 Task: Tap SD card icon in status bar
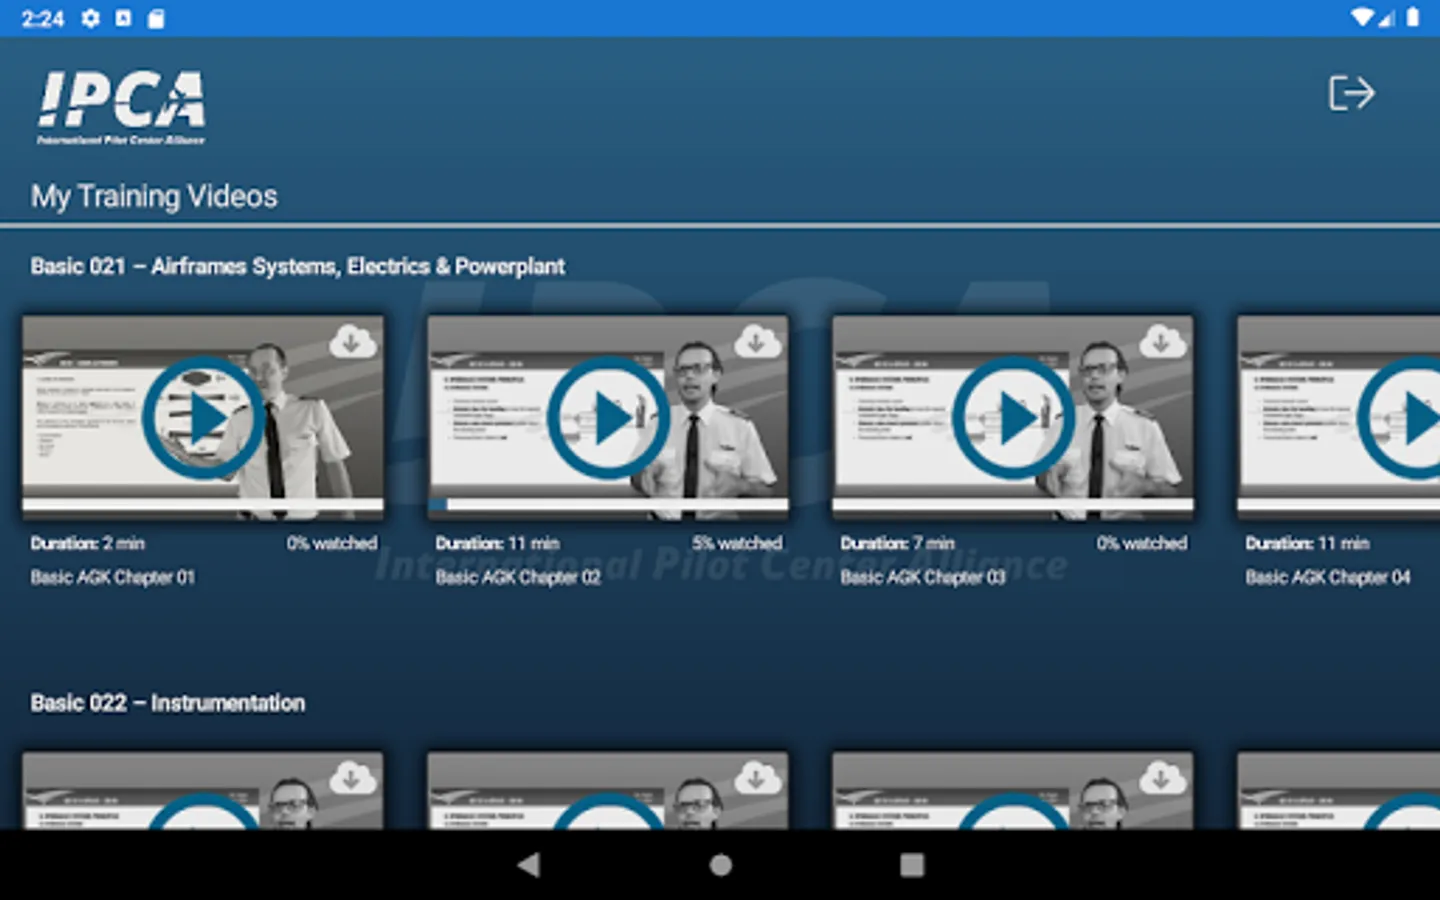[x=156, y=18]
